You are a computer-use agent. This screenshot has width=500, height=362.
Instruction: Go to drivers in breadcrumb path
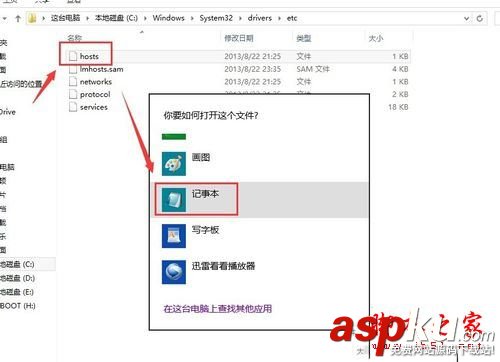(260, 18)
